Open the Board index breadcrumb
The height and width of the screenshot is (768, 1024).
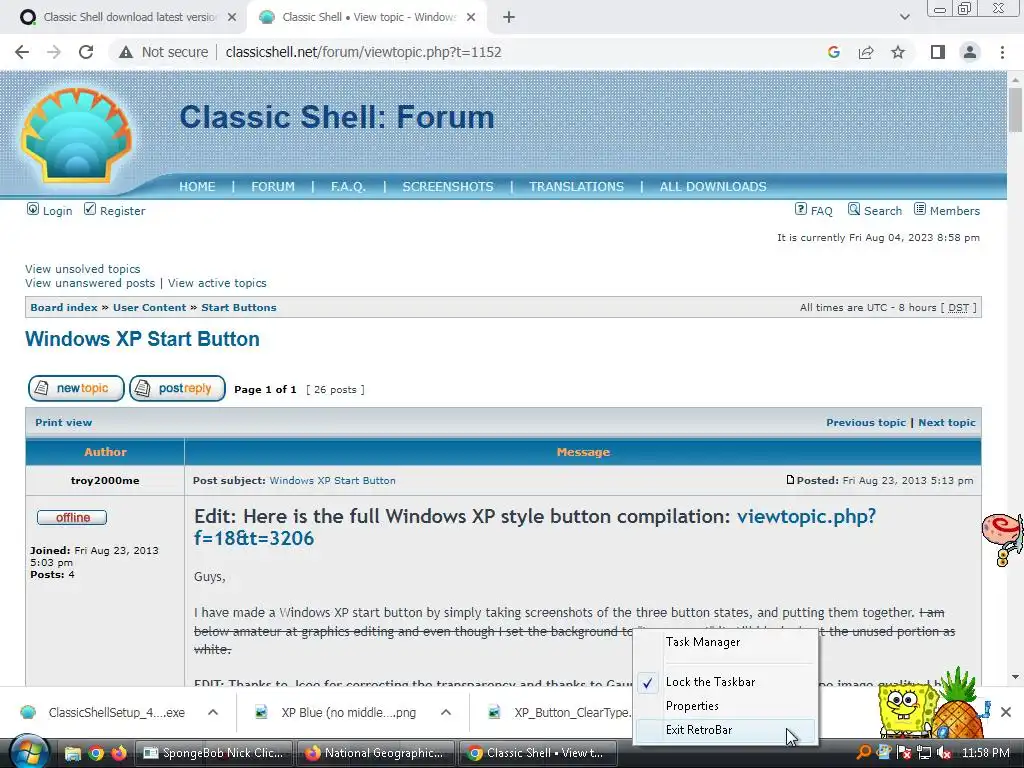pyautogui.click(x=64, y=308)
